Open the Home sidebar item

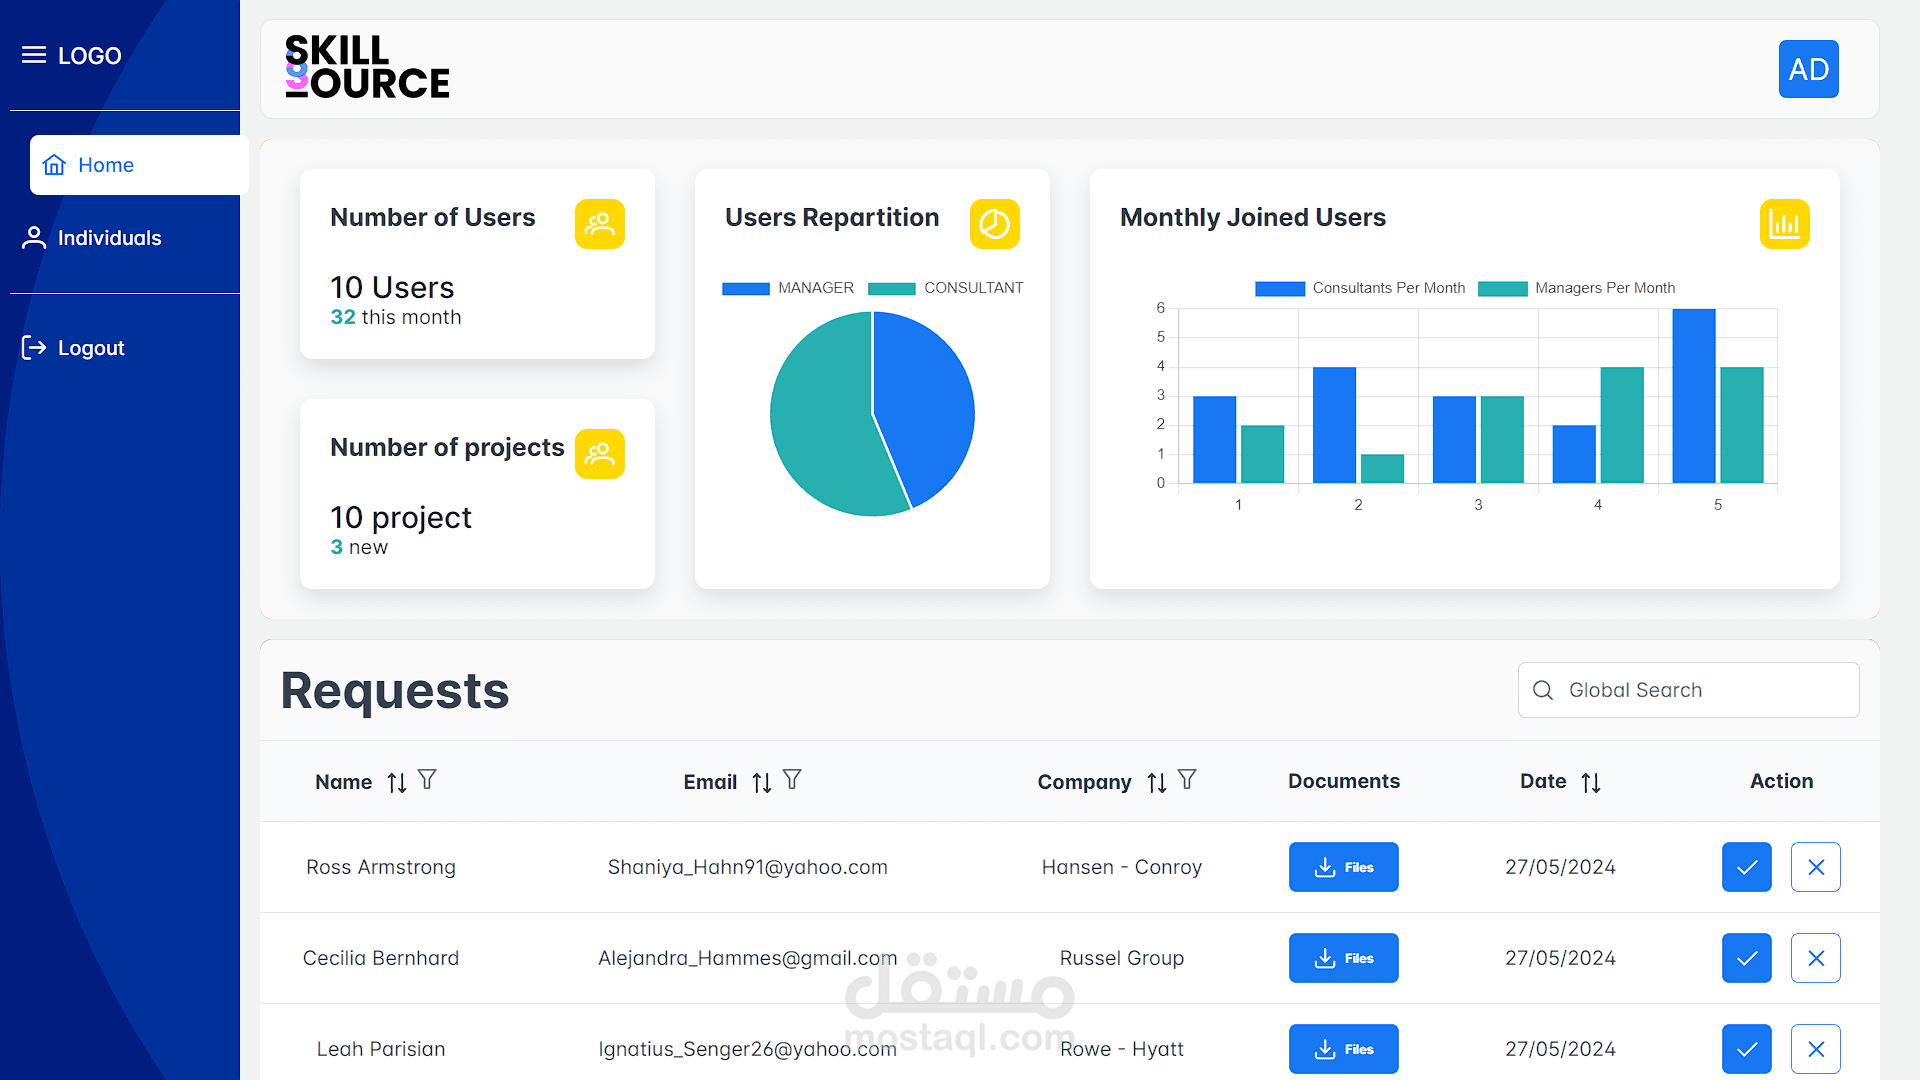click(139, 165)
